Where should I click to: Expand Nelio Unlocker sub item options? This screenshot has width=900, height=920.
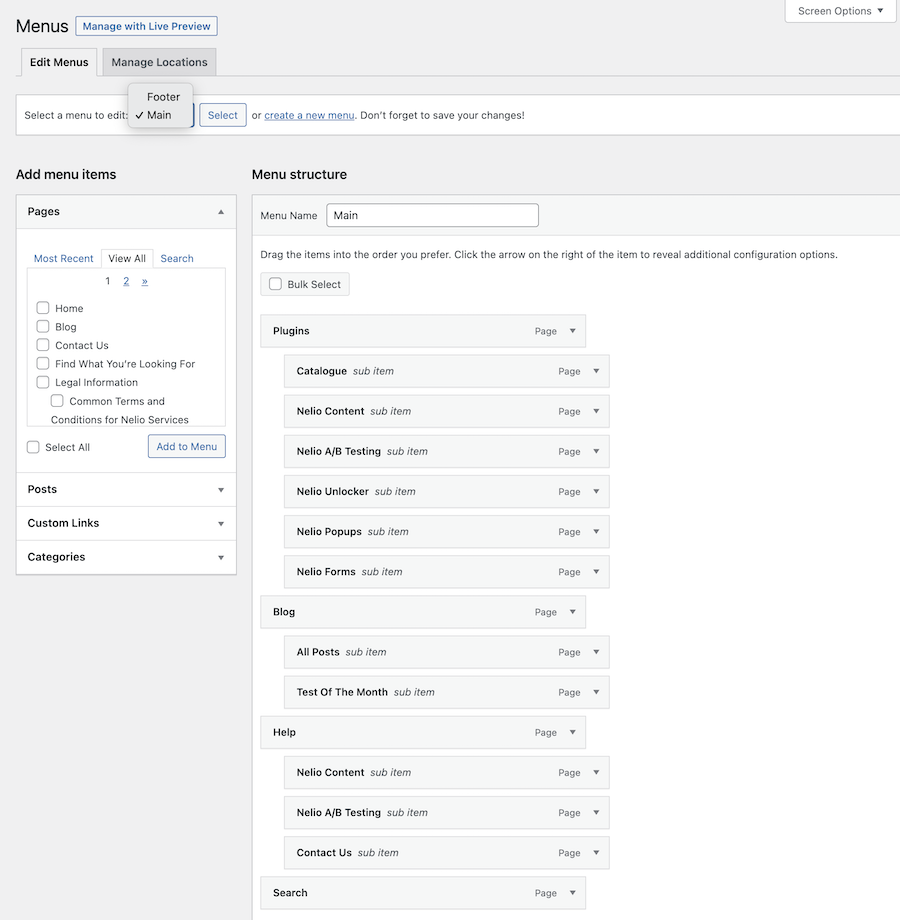596,491
